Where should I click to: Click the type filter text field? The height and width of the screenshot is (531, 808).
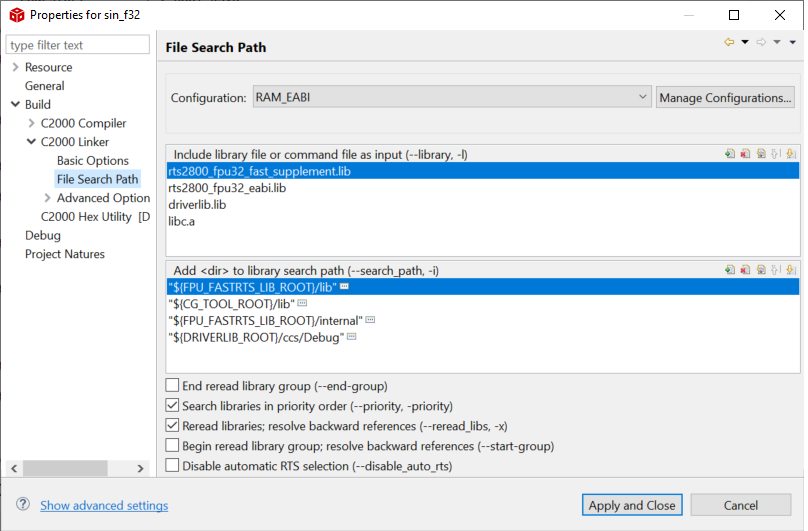point(78,45)
